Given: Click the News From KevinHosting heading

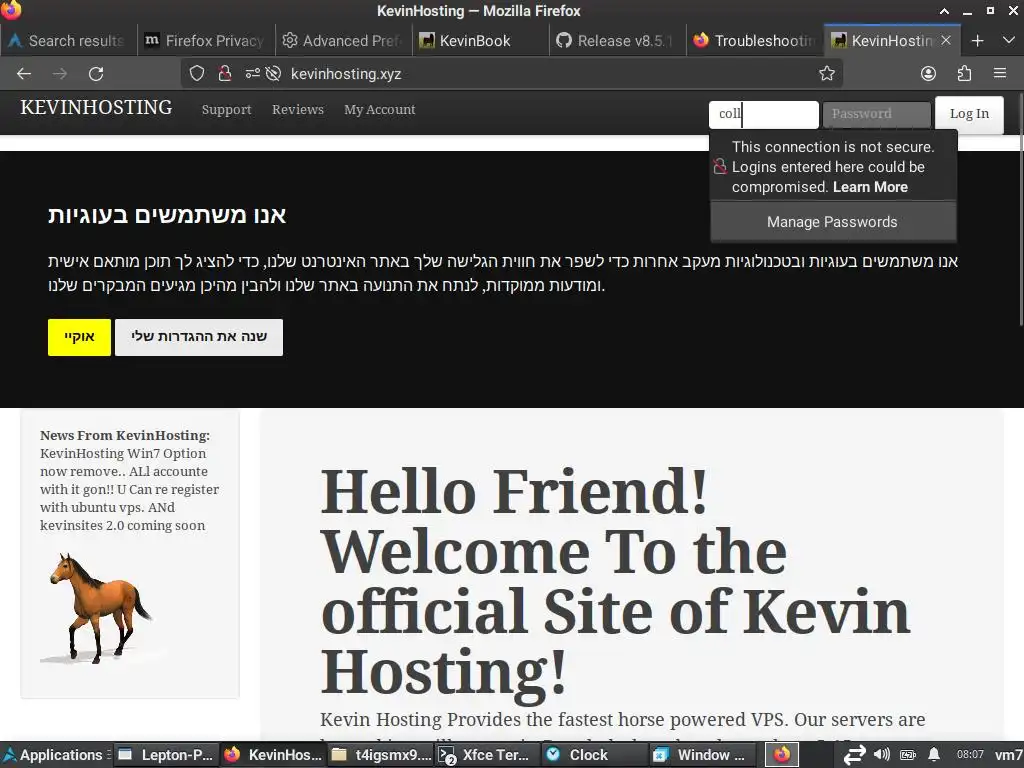Looking at the screenshot, I should coord(125,436).
